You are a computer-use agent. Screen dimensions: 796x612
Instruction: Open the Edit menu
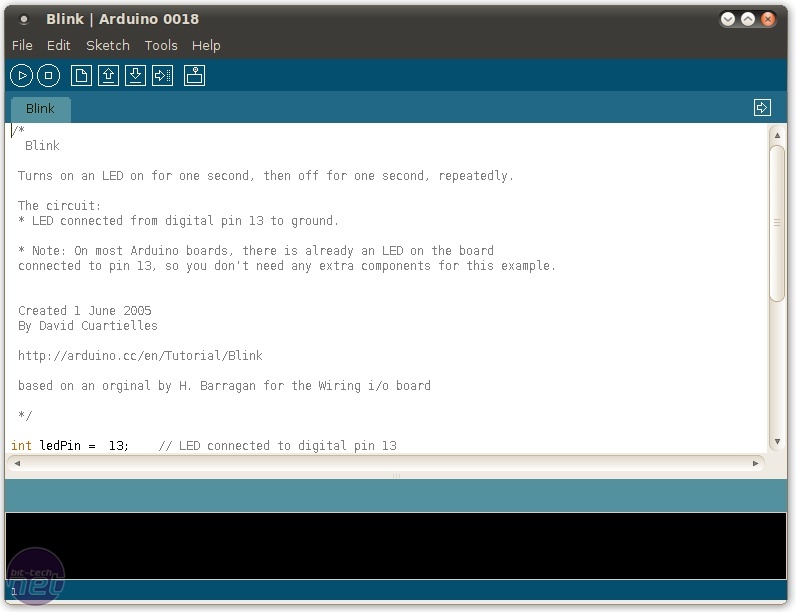point(58,46)
